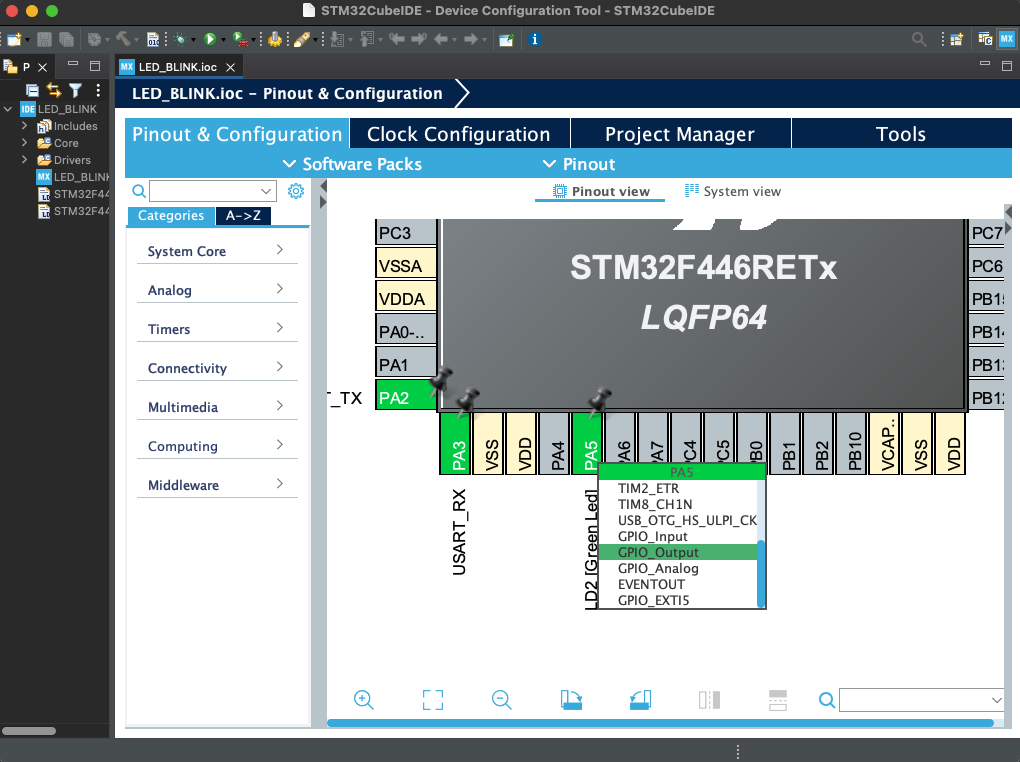Open the Project Explorer view menu dots
This screenshot has width=1020, height=762.
(98, 90)
